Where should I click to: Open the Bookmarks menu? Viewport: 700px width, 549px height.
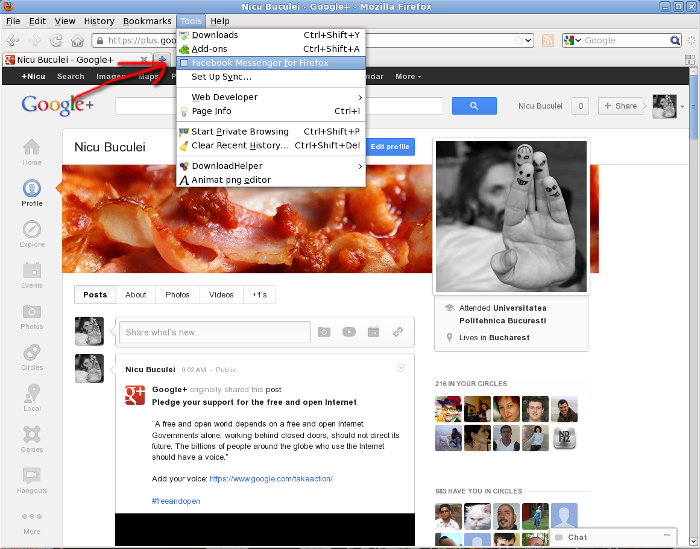(x=147, y=21)
